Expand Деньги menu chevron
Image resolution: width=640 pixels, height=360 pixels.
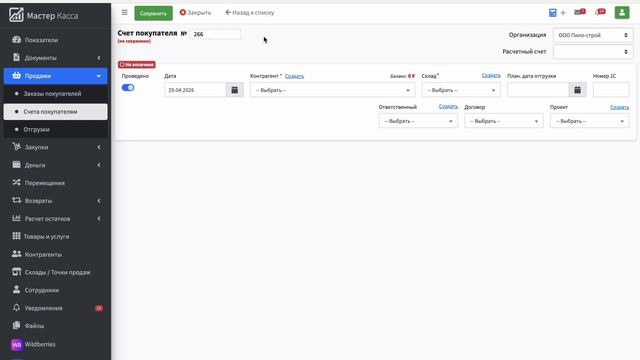pos(99,165)
